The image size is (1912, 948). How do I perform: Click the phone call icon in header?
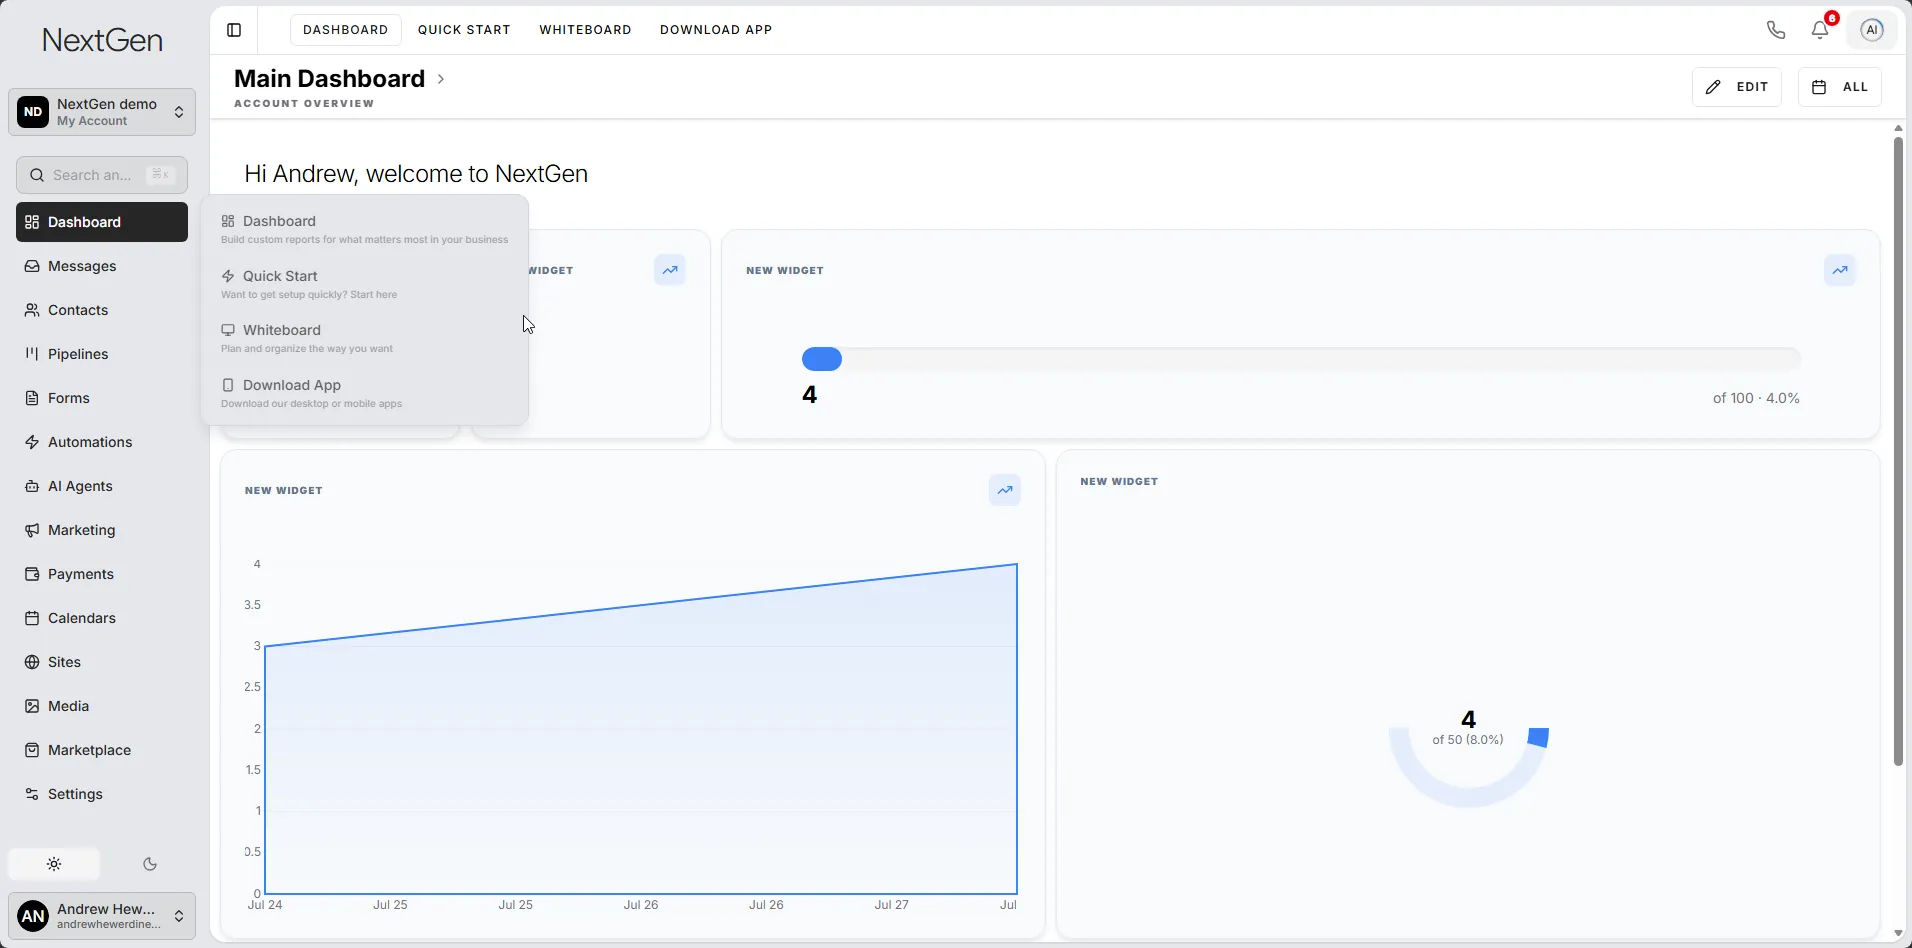[1776, 30]
